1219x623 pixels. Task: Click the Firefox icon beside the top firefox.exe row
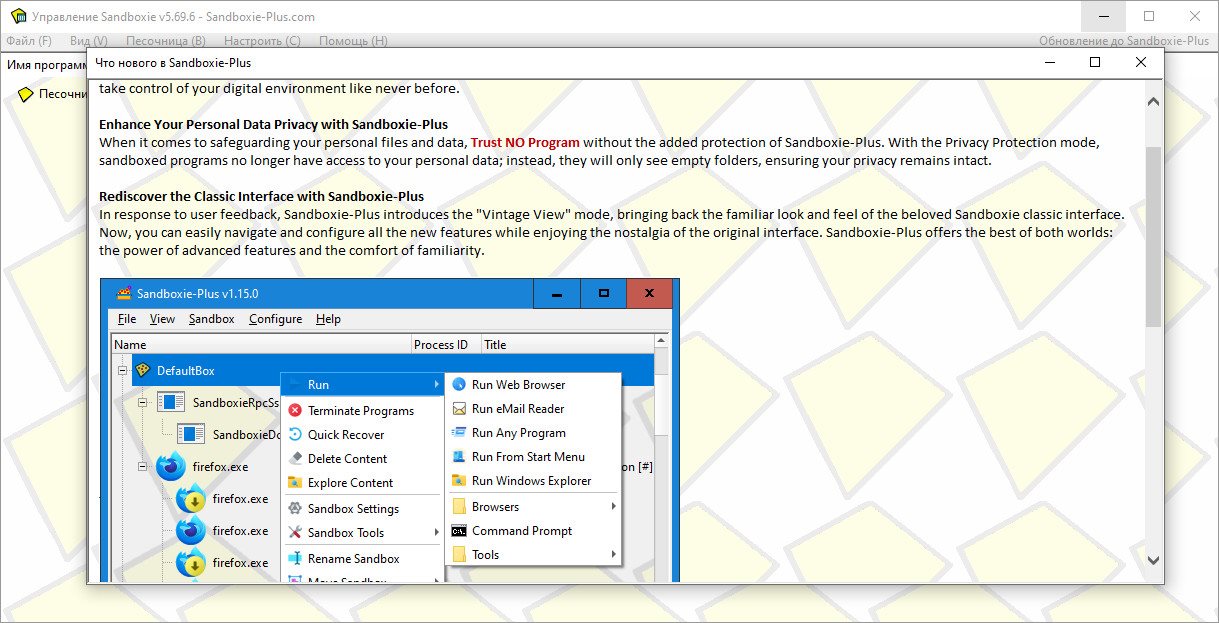(171, 466)
